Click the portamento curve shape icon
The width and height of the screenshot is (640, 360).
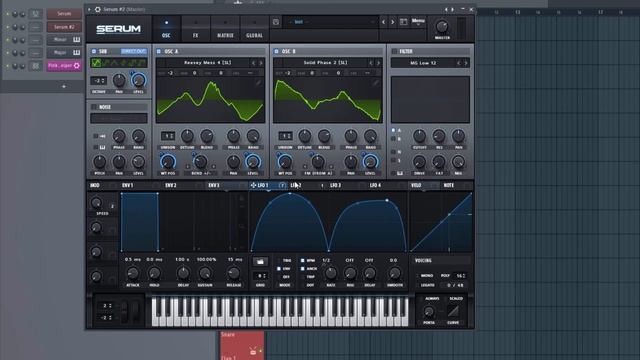pos(453,311)
